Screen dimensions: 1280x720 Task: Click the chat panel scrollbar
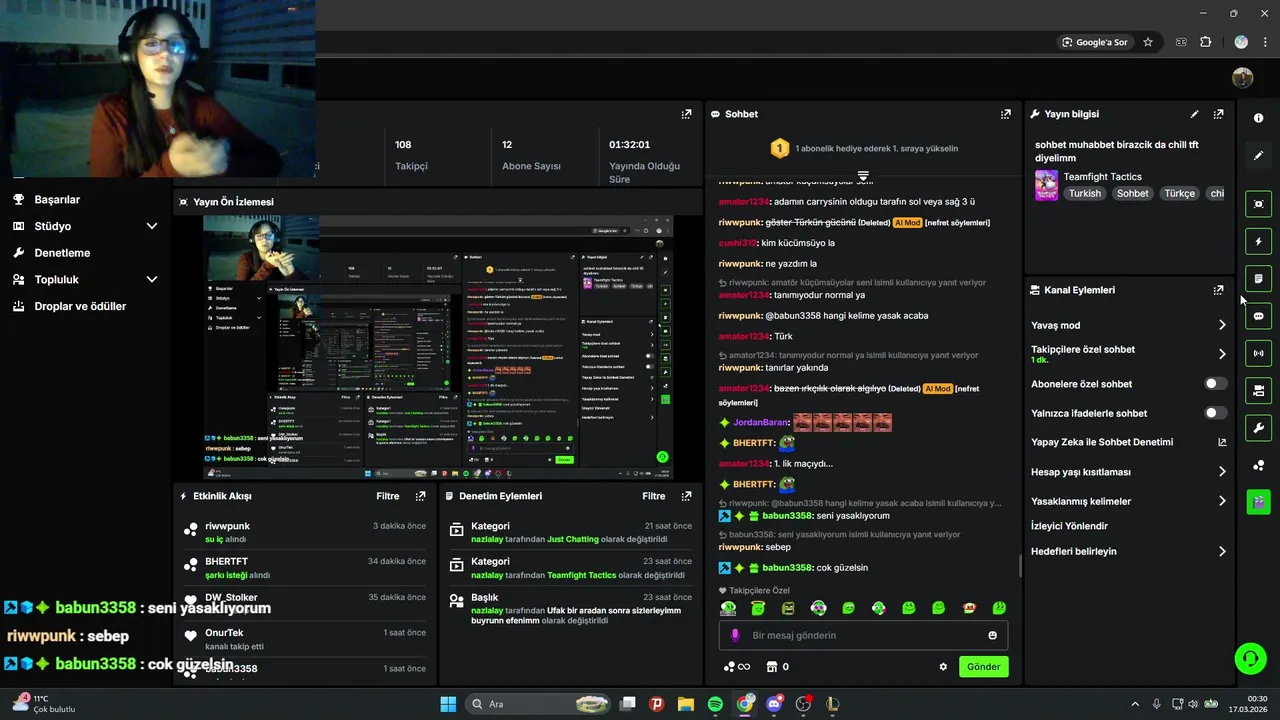pos(1020,566)
